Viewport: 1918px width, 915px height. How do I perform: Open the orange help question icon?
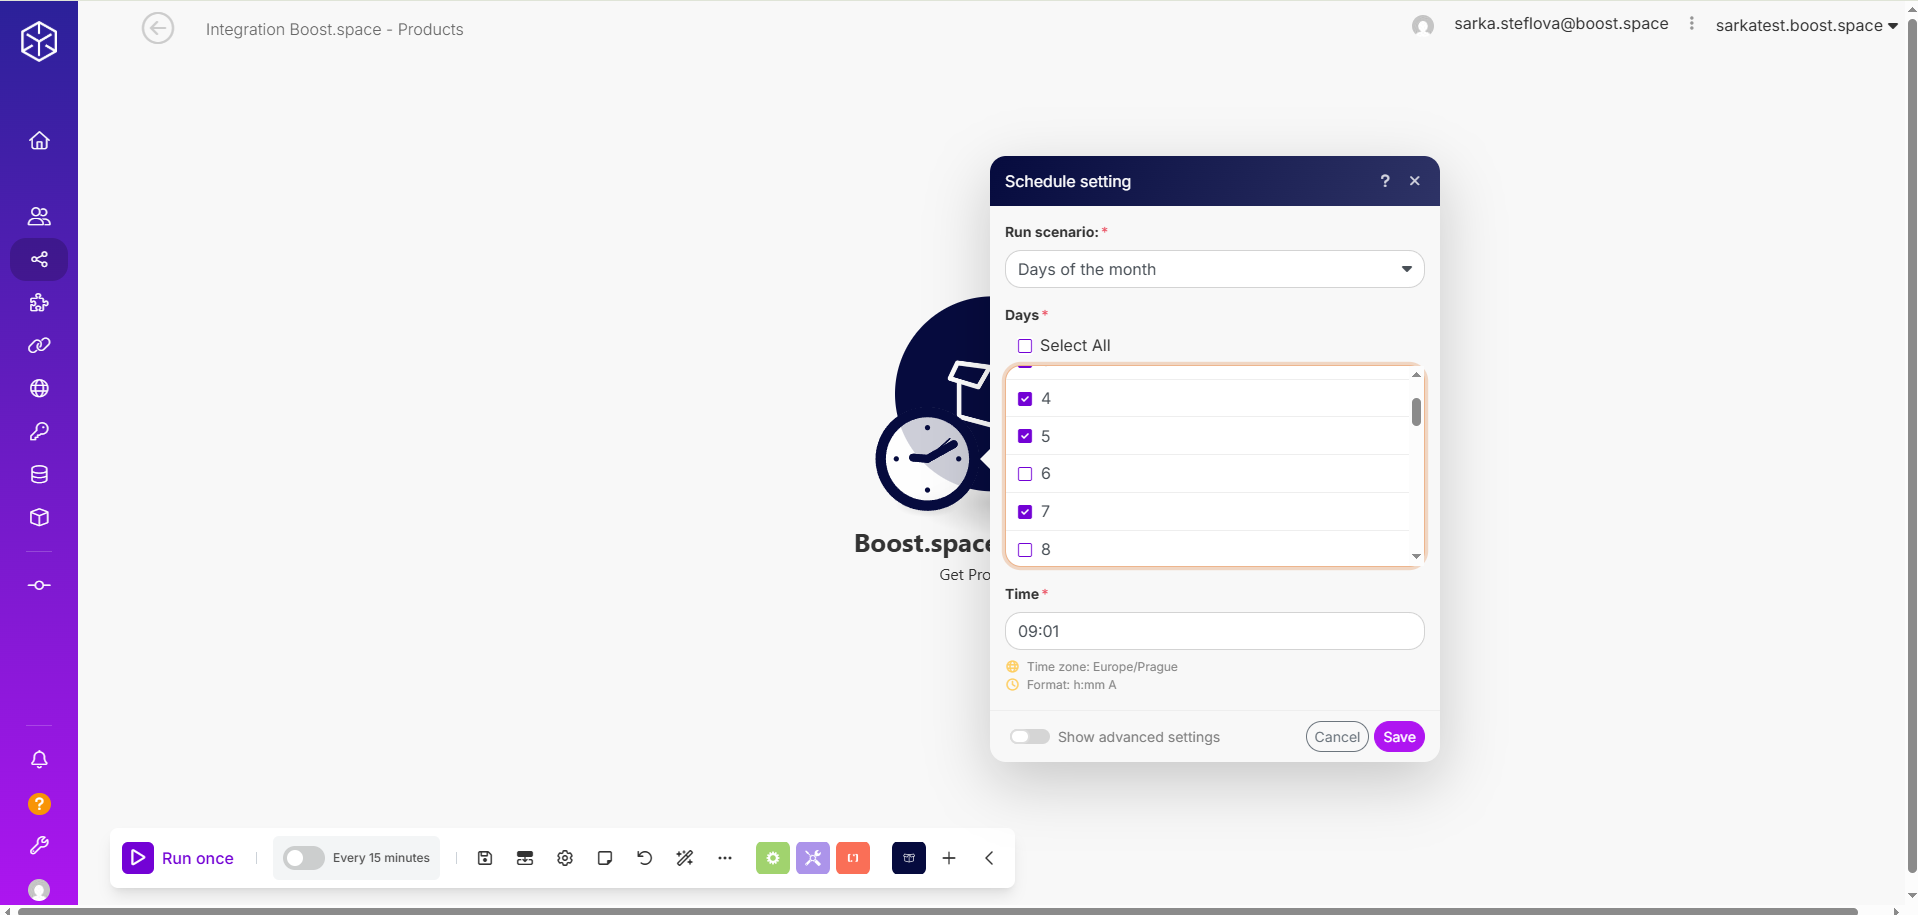(x=39, y=804)
